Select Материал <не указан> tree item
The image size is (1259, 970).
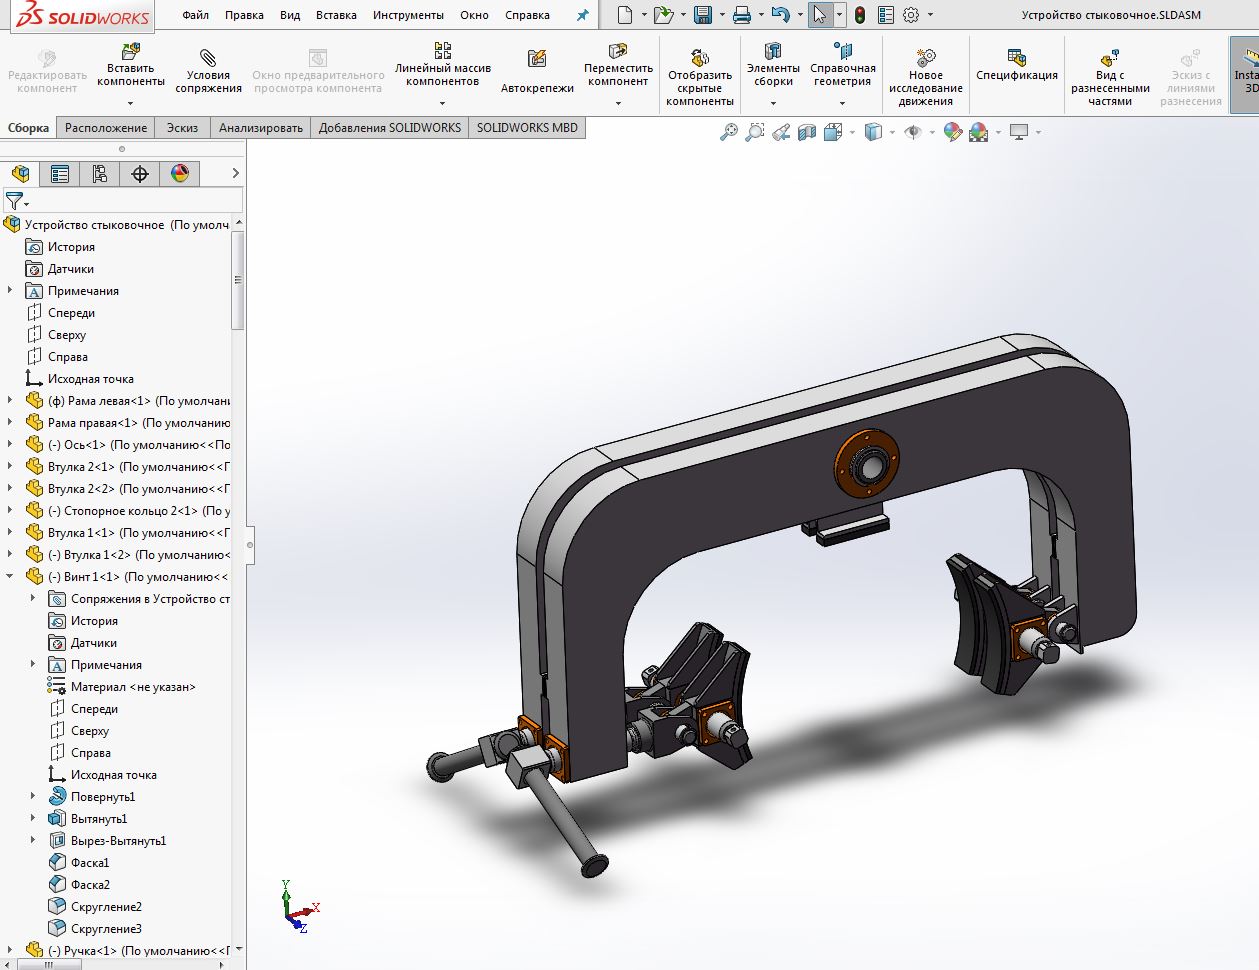click(132, 687)
